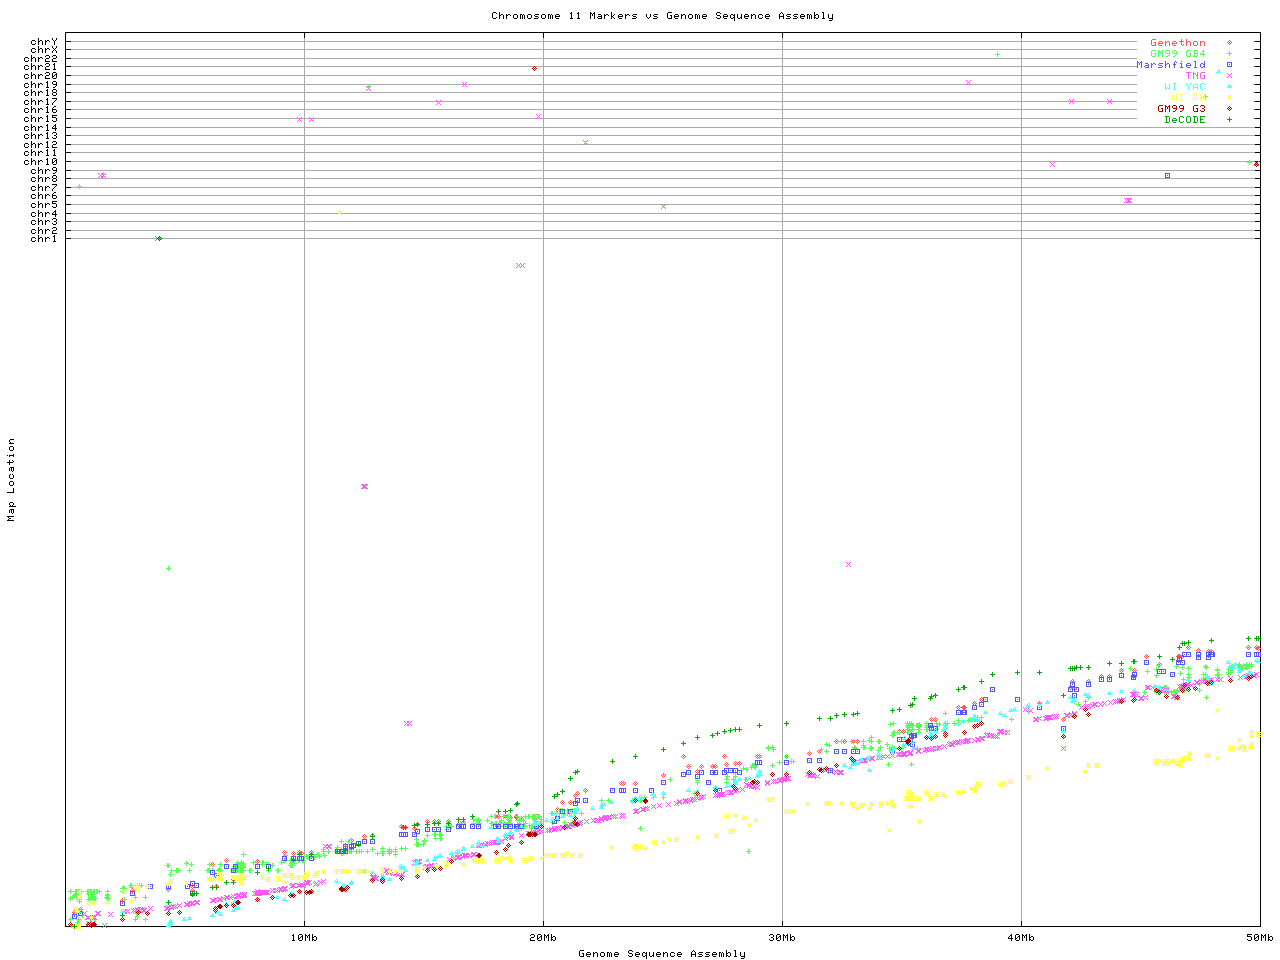Select the chr1 label on the y-axis
Viewport: 1280px width, 960px height.
point(44,239)
